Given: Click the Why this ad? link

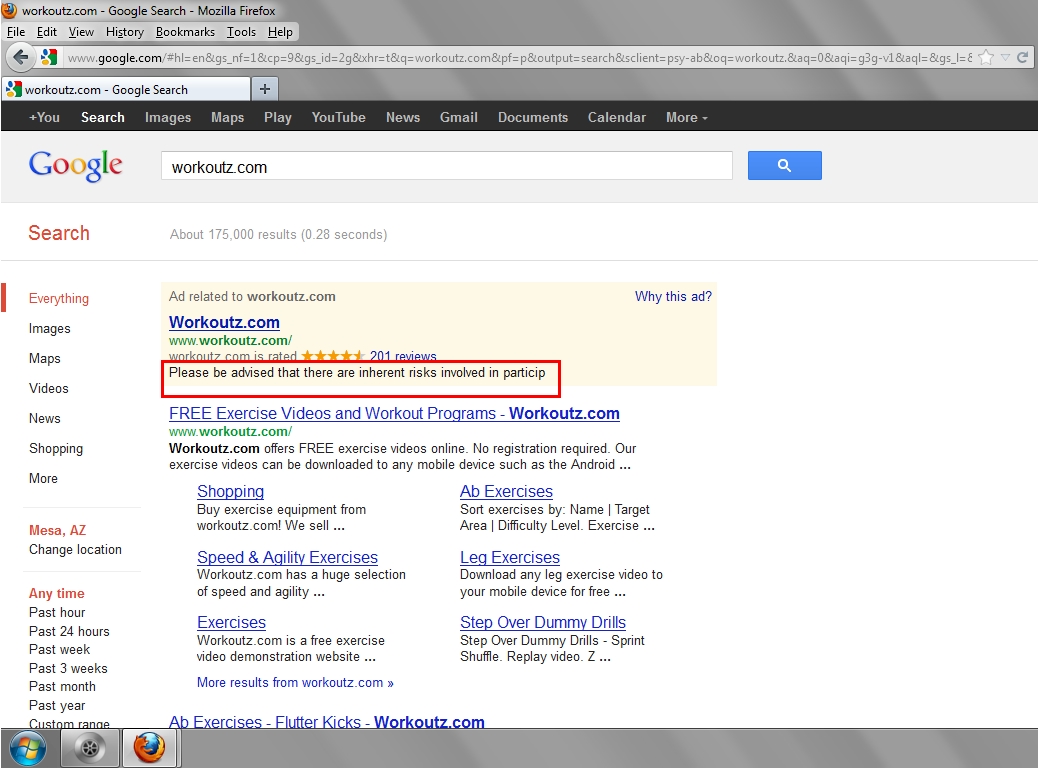Looking at the screenshot, I should click(673, 297).
